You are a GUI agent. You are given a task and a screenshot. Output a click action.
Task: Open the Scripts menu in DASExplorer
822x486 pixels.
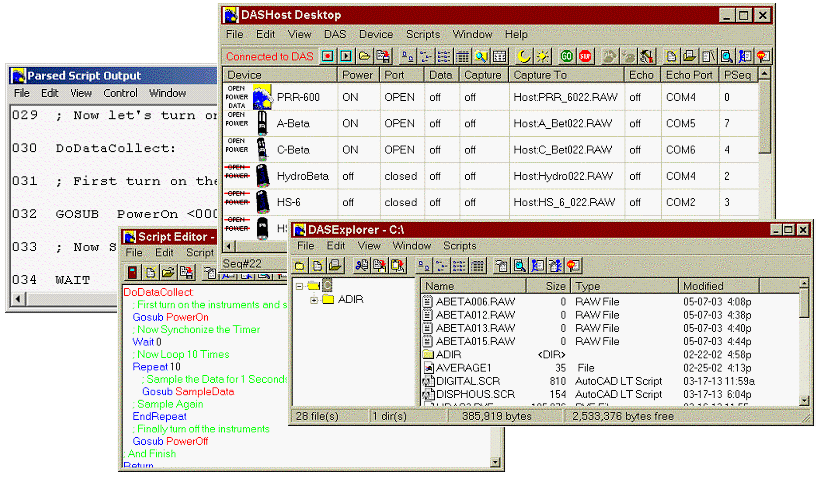pyautogui.click(x=460, y=245)
